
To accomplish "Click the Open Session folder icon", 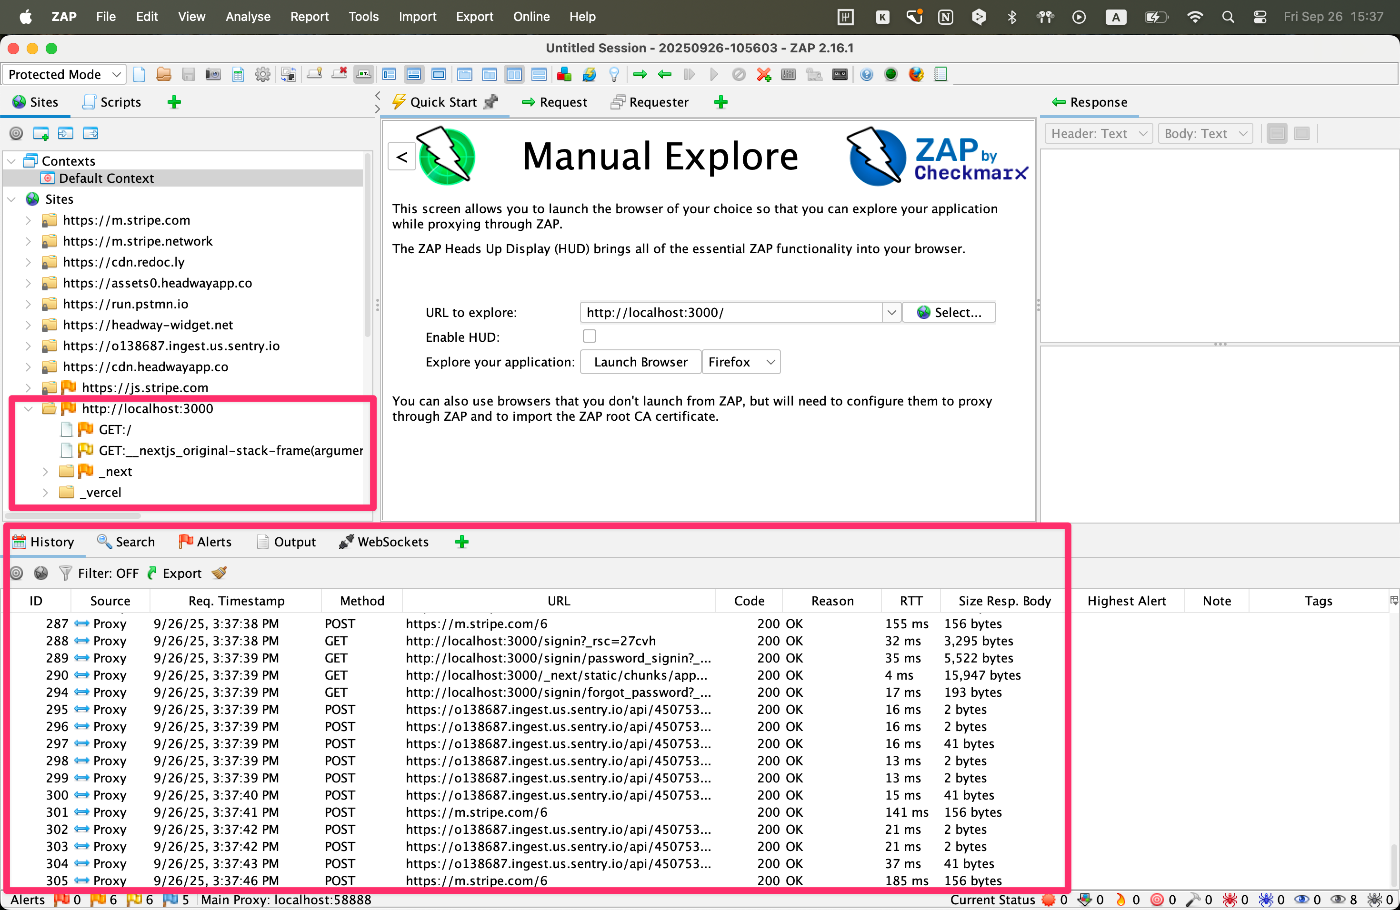I will click(x=163, y=74).
